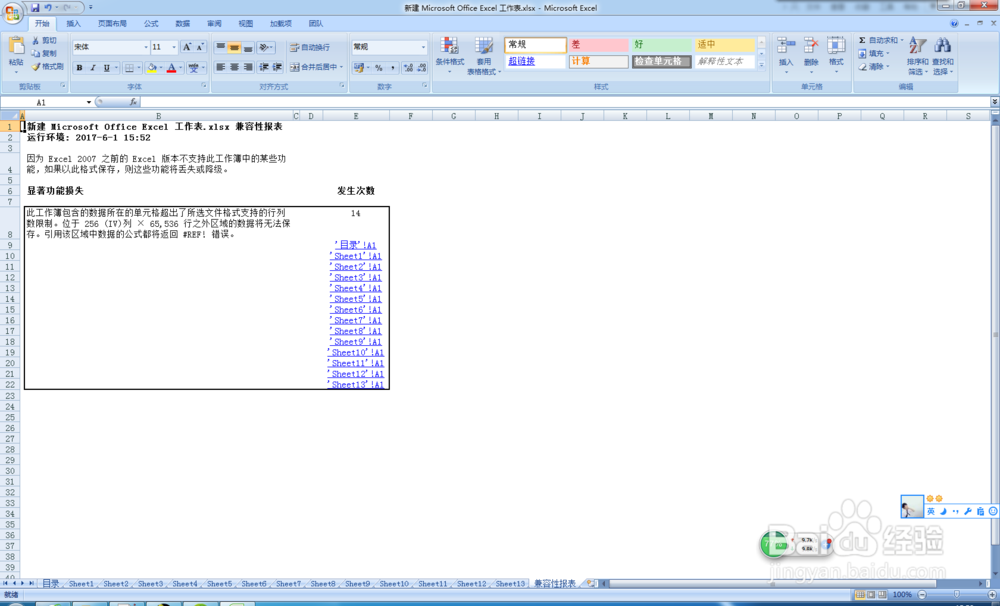The image size is (1000, 606).
Task: Open 排序和筛选 sort and filter
Action: (x=917, y=55)
